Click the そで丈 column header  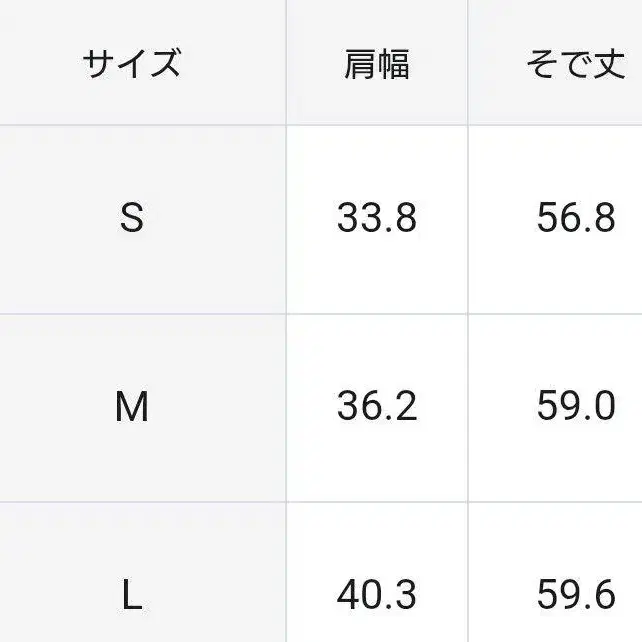(x=575, y=65)
